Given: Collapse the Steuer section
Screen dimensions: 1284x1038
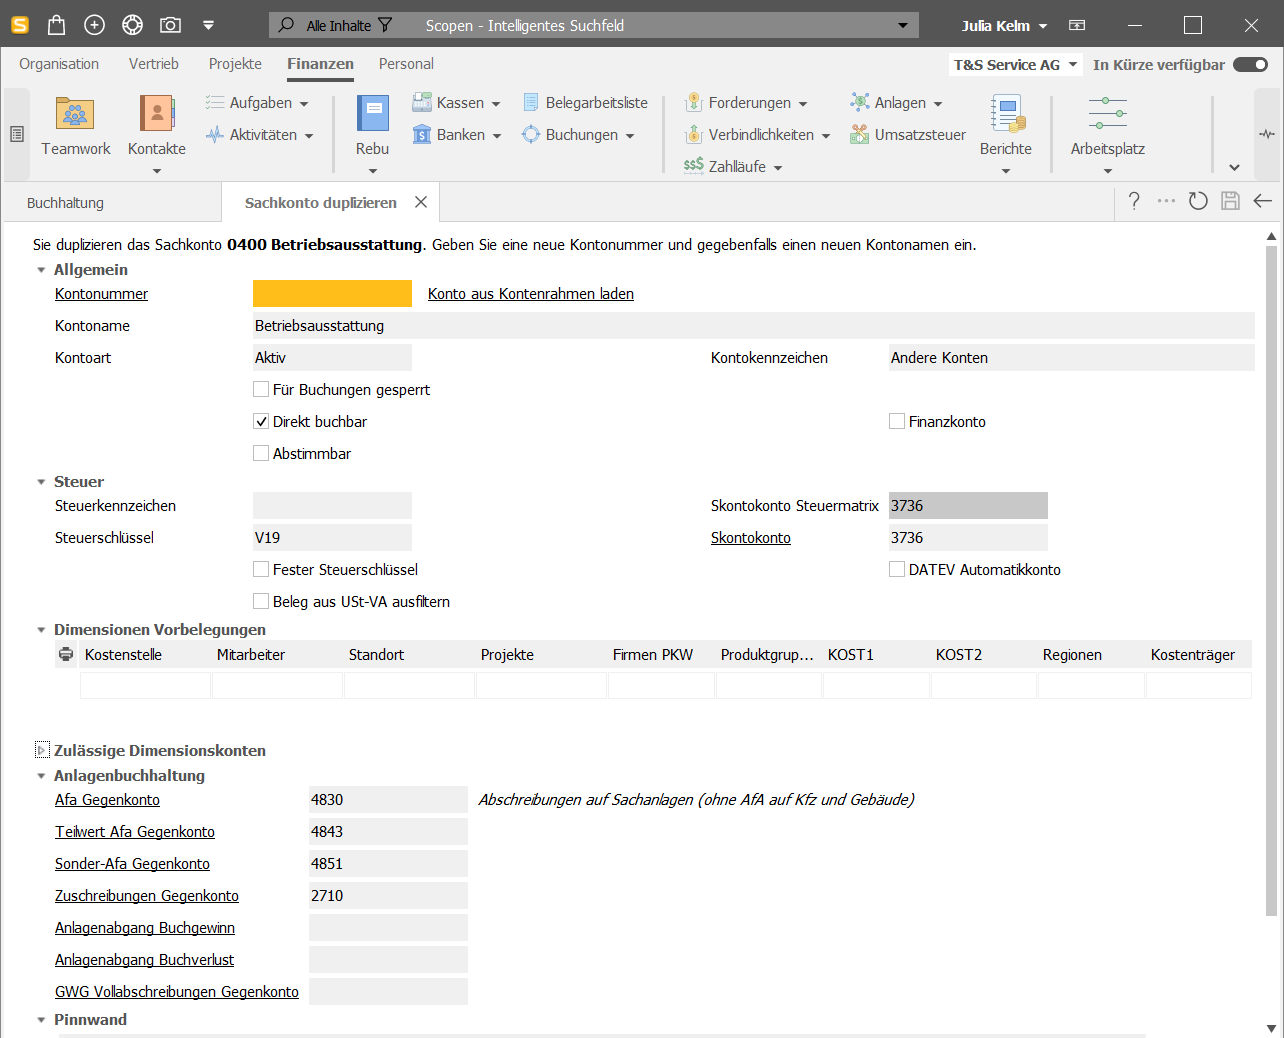Looking at the screenshot, I should [41, 482].
